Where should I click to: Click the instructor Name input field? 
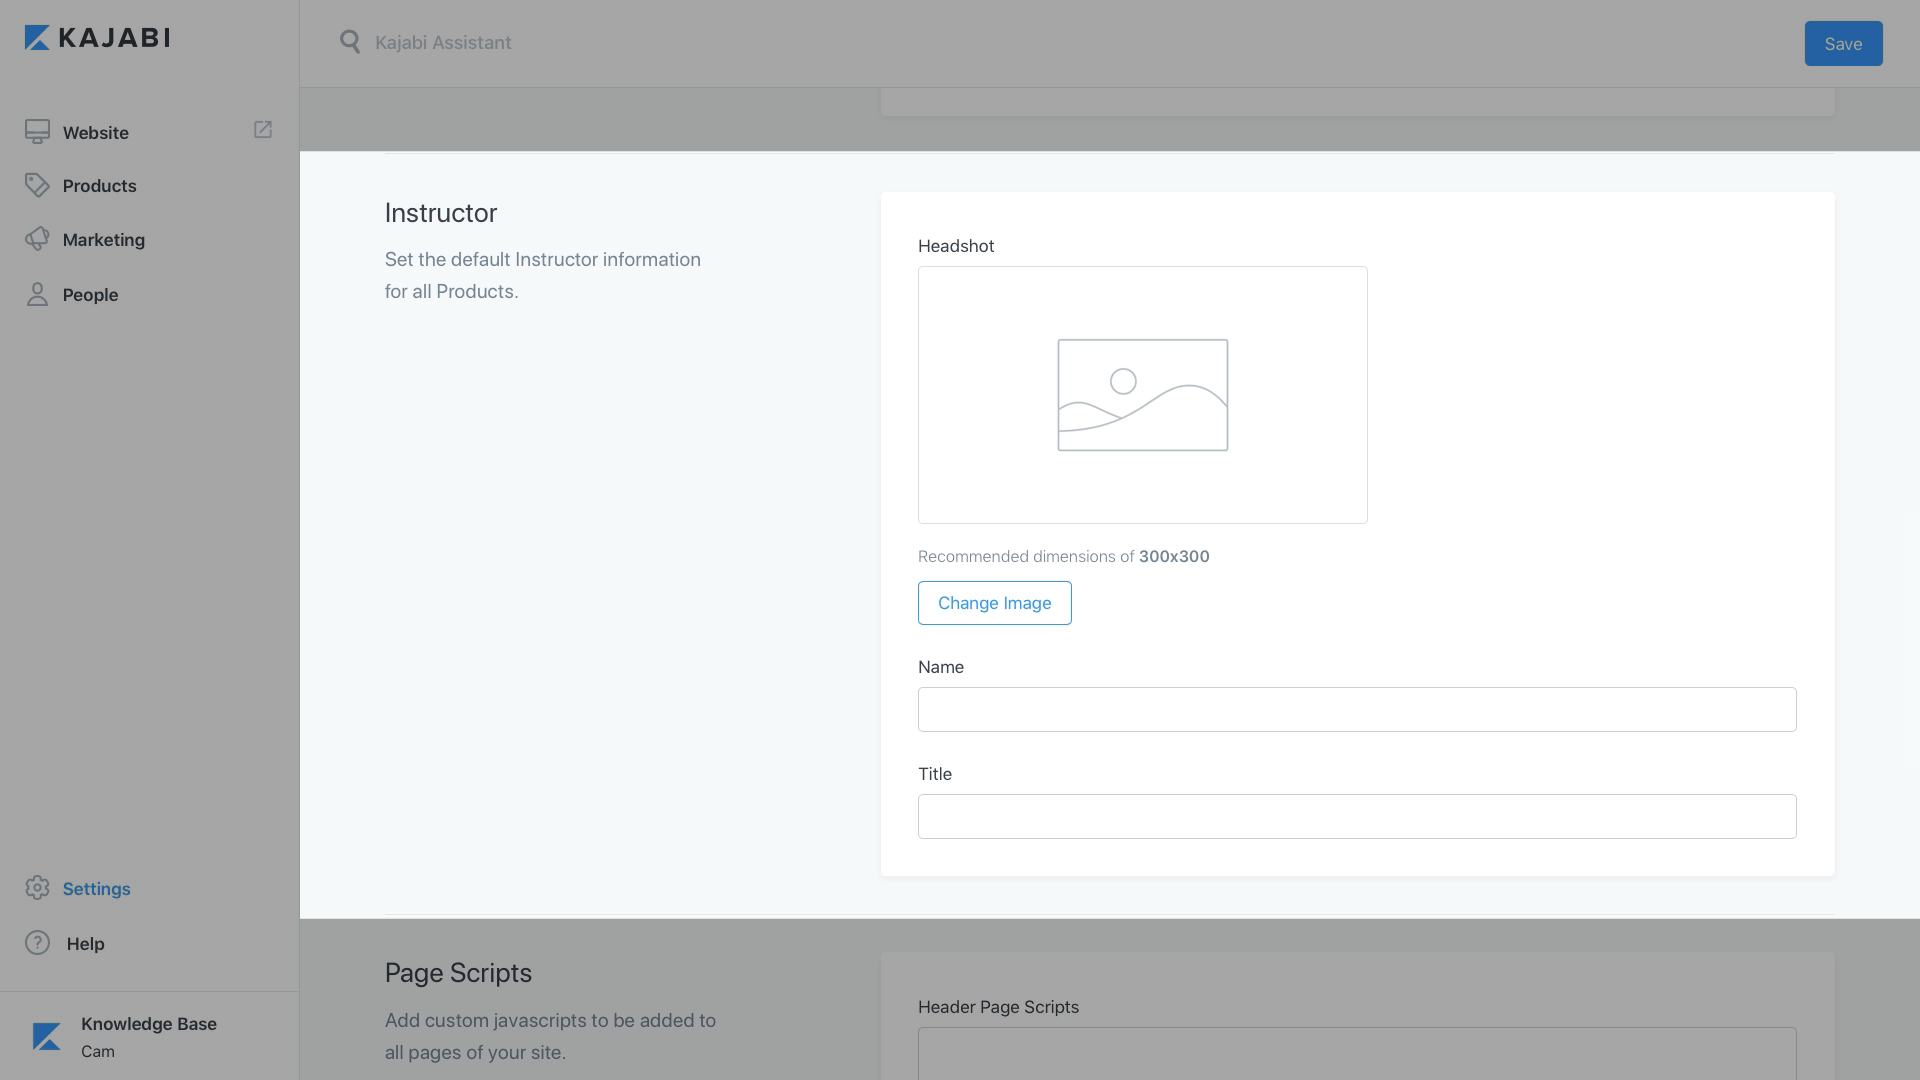1356,709
